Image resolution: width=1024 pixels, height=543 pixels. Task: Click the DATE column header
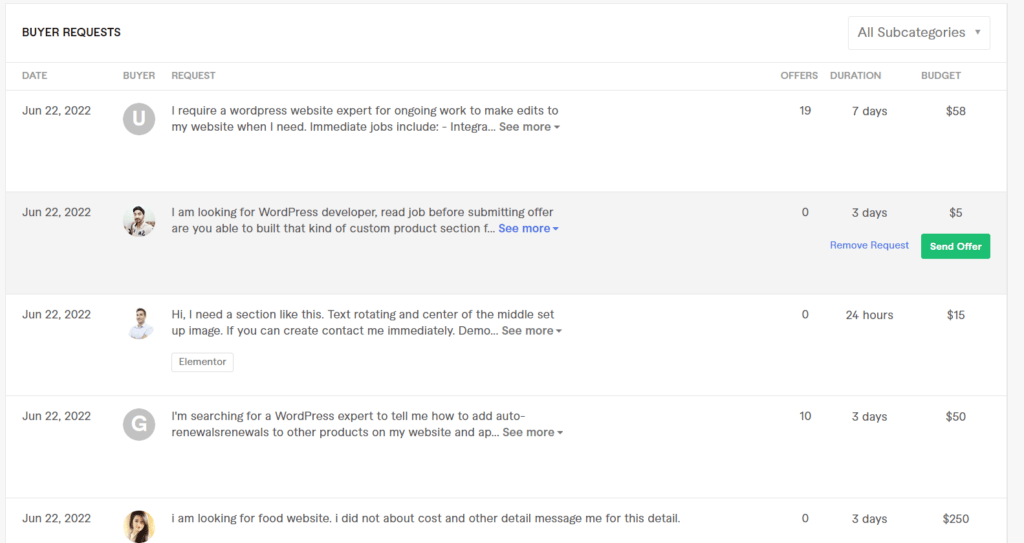pyautogui.click(x=35, y=76)
